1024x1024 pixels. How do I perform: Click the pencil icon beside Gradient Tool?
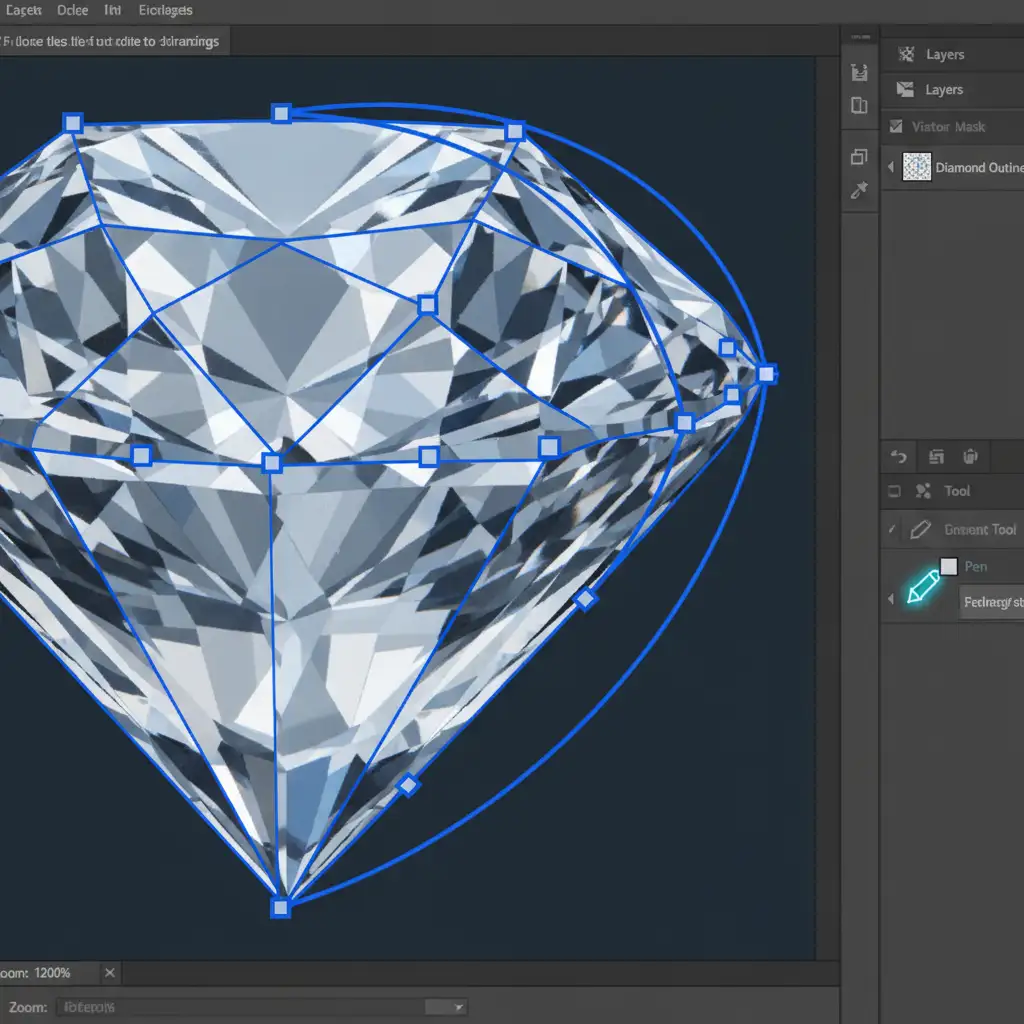tap(922, 529)
